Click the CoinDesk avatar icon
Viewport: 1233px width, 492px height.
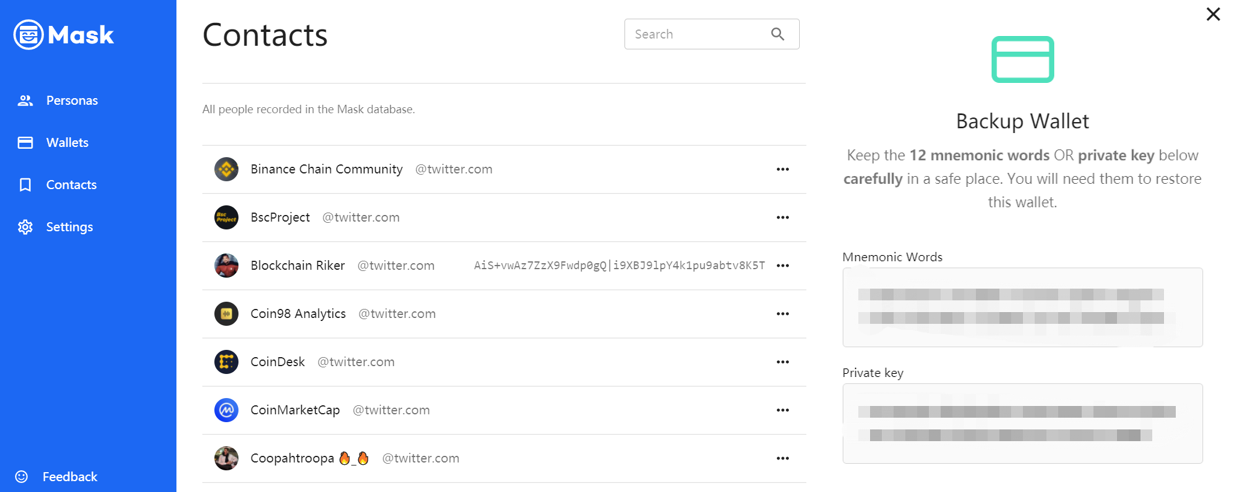[226, 362]
